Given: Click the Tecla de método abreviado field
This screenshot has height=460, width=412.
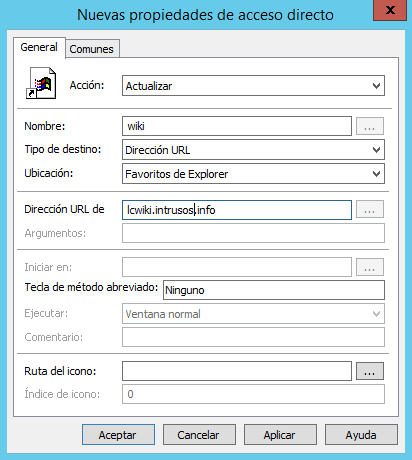Looking at the screenshot, I should [x=274, y=290].
